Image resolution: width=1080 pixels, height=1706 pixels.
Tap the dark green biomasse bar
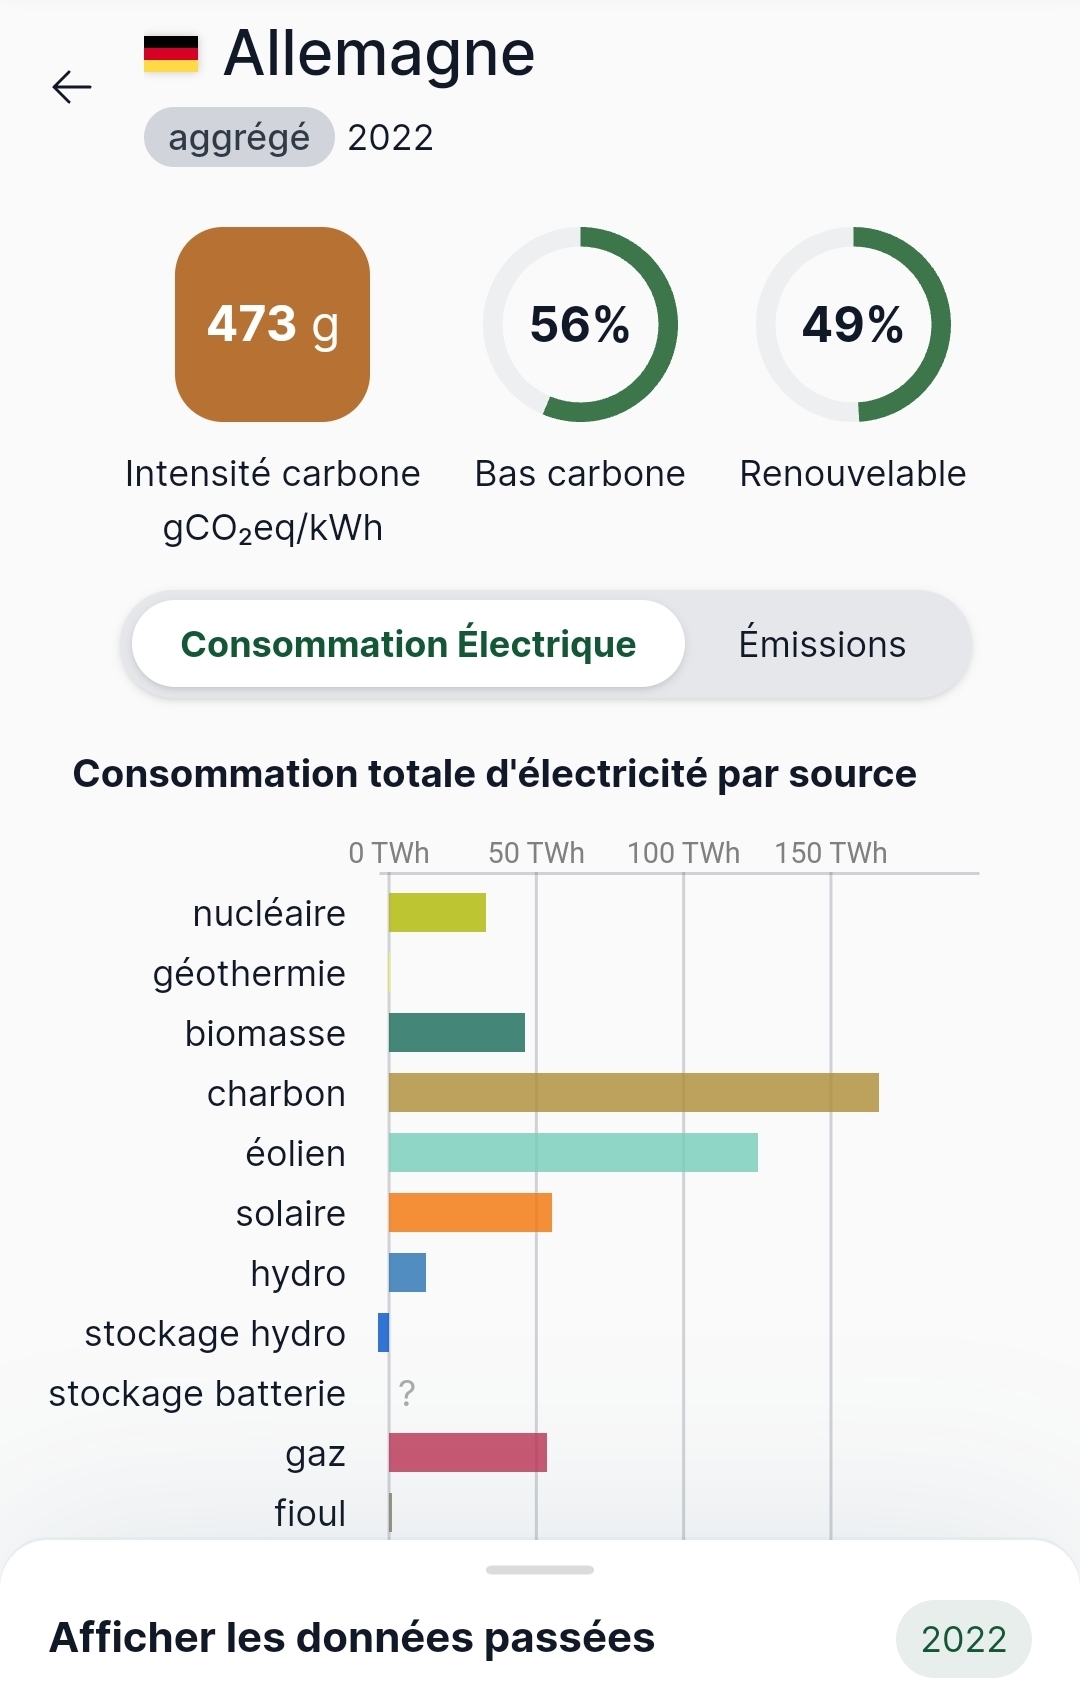pos(456,1032)
